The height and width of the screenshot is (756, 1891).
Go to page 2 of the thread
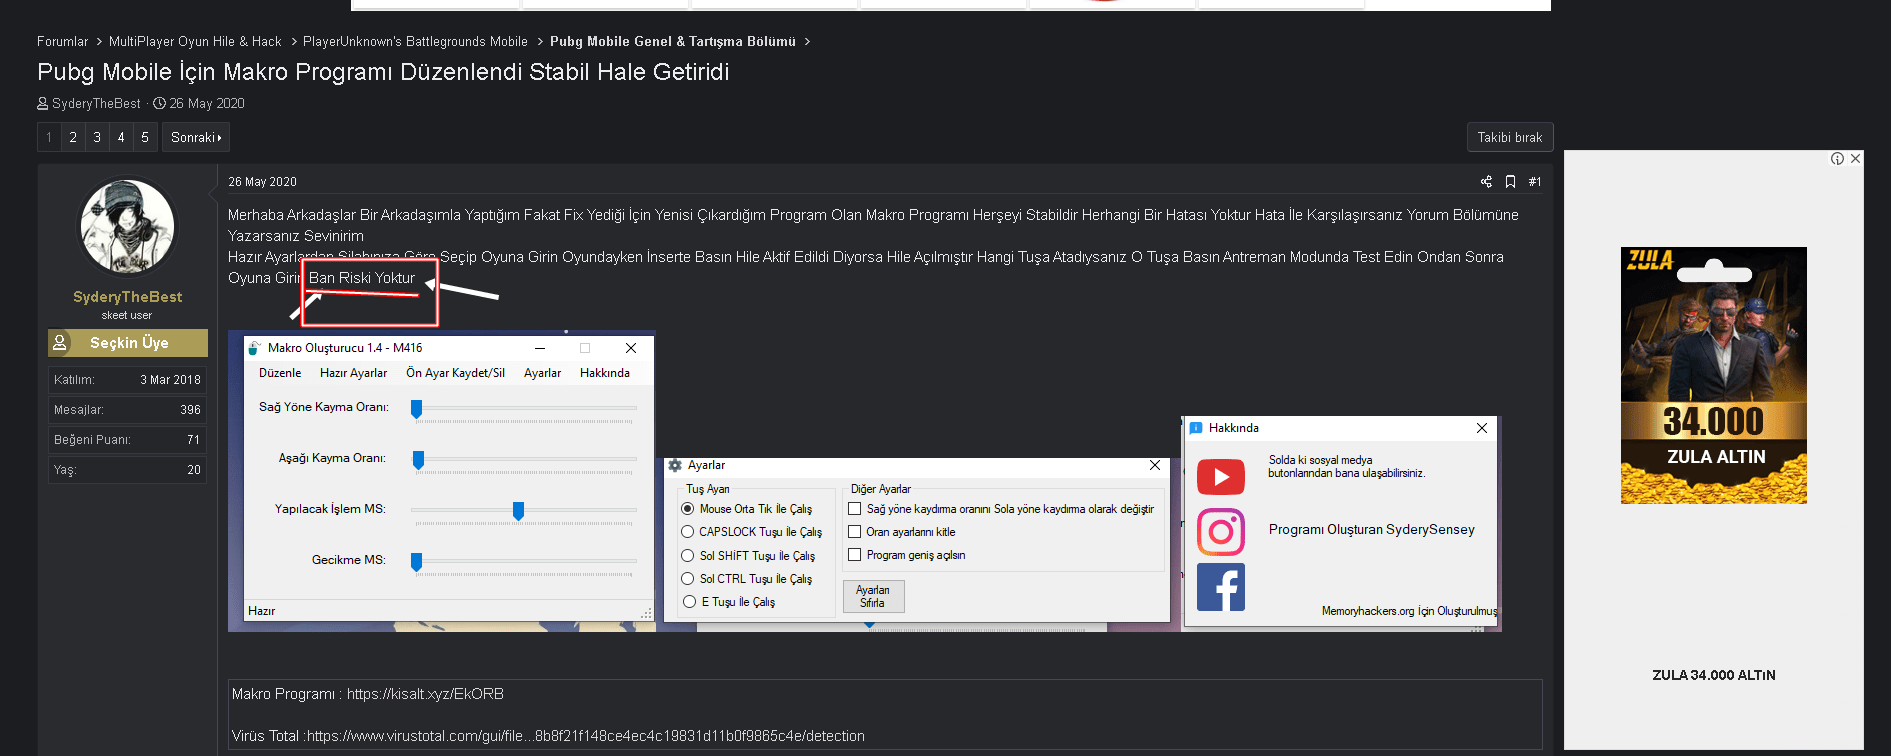point(73,137)
